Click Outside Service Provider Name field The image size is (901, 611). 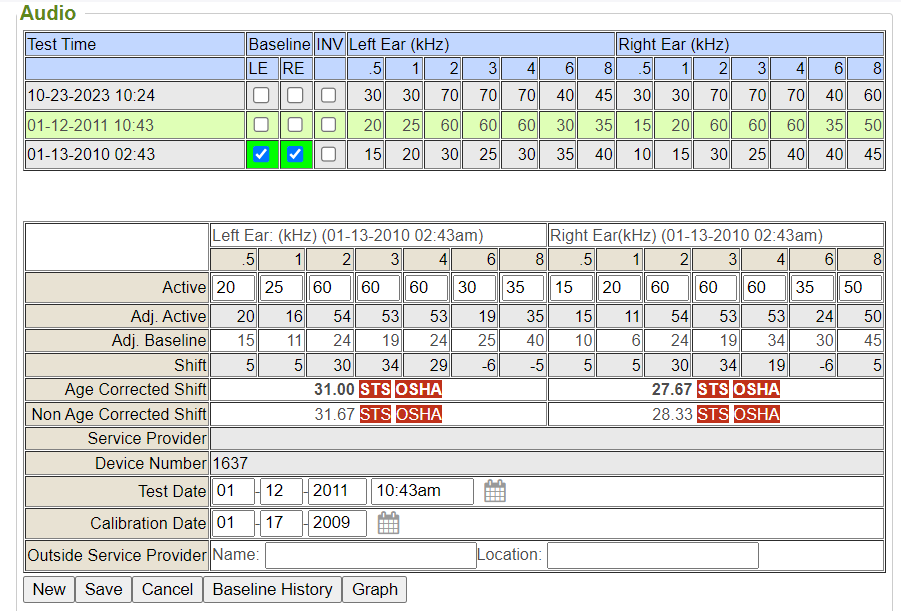[370, 555]
